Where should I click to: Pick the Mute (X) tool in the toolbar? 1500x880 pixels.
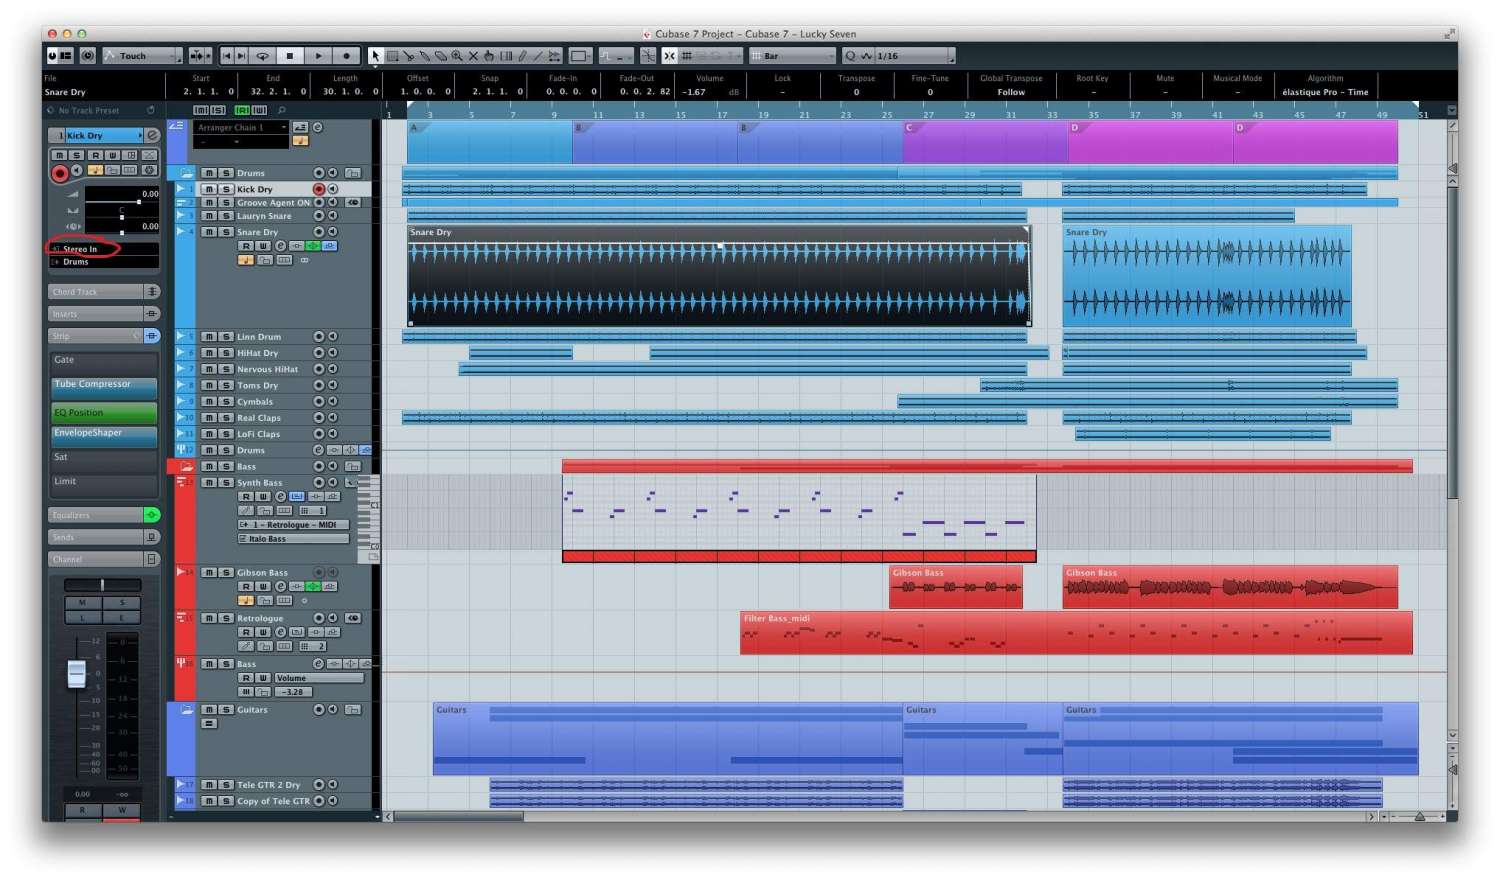click(473, 56)
